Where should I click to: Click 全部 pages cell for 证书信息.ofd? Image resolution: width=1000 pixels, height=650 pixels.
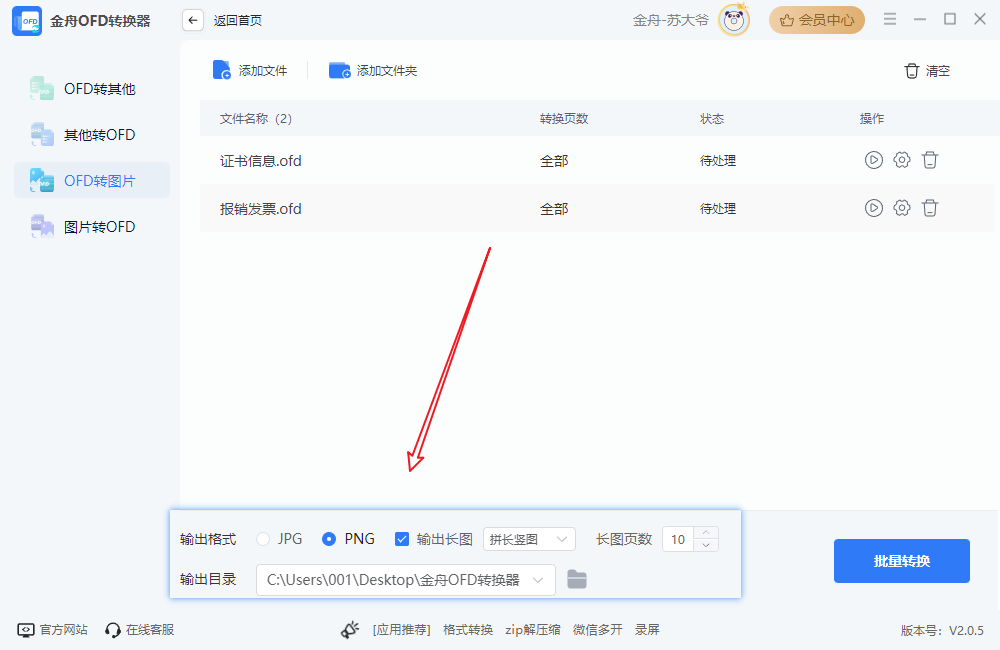point(554,161)
